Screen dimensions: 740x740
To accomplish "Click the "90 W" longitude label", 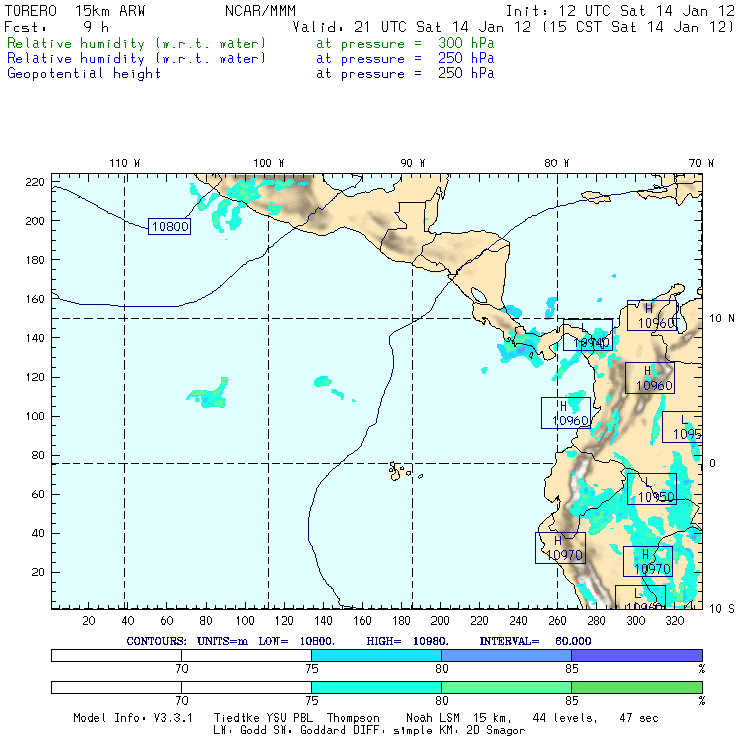I will tap(412, 163).
